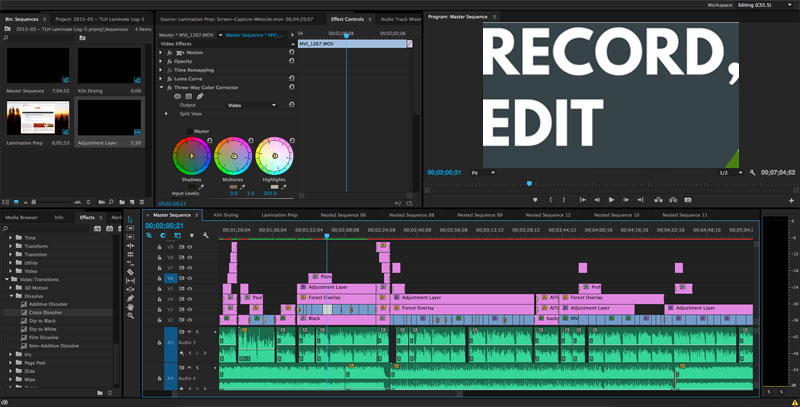Select the Zoom tool in the tools panel
800x407 pixels.
pos(130,315)
